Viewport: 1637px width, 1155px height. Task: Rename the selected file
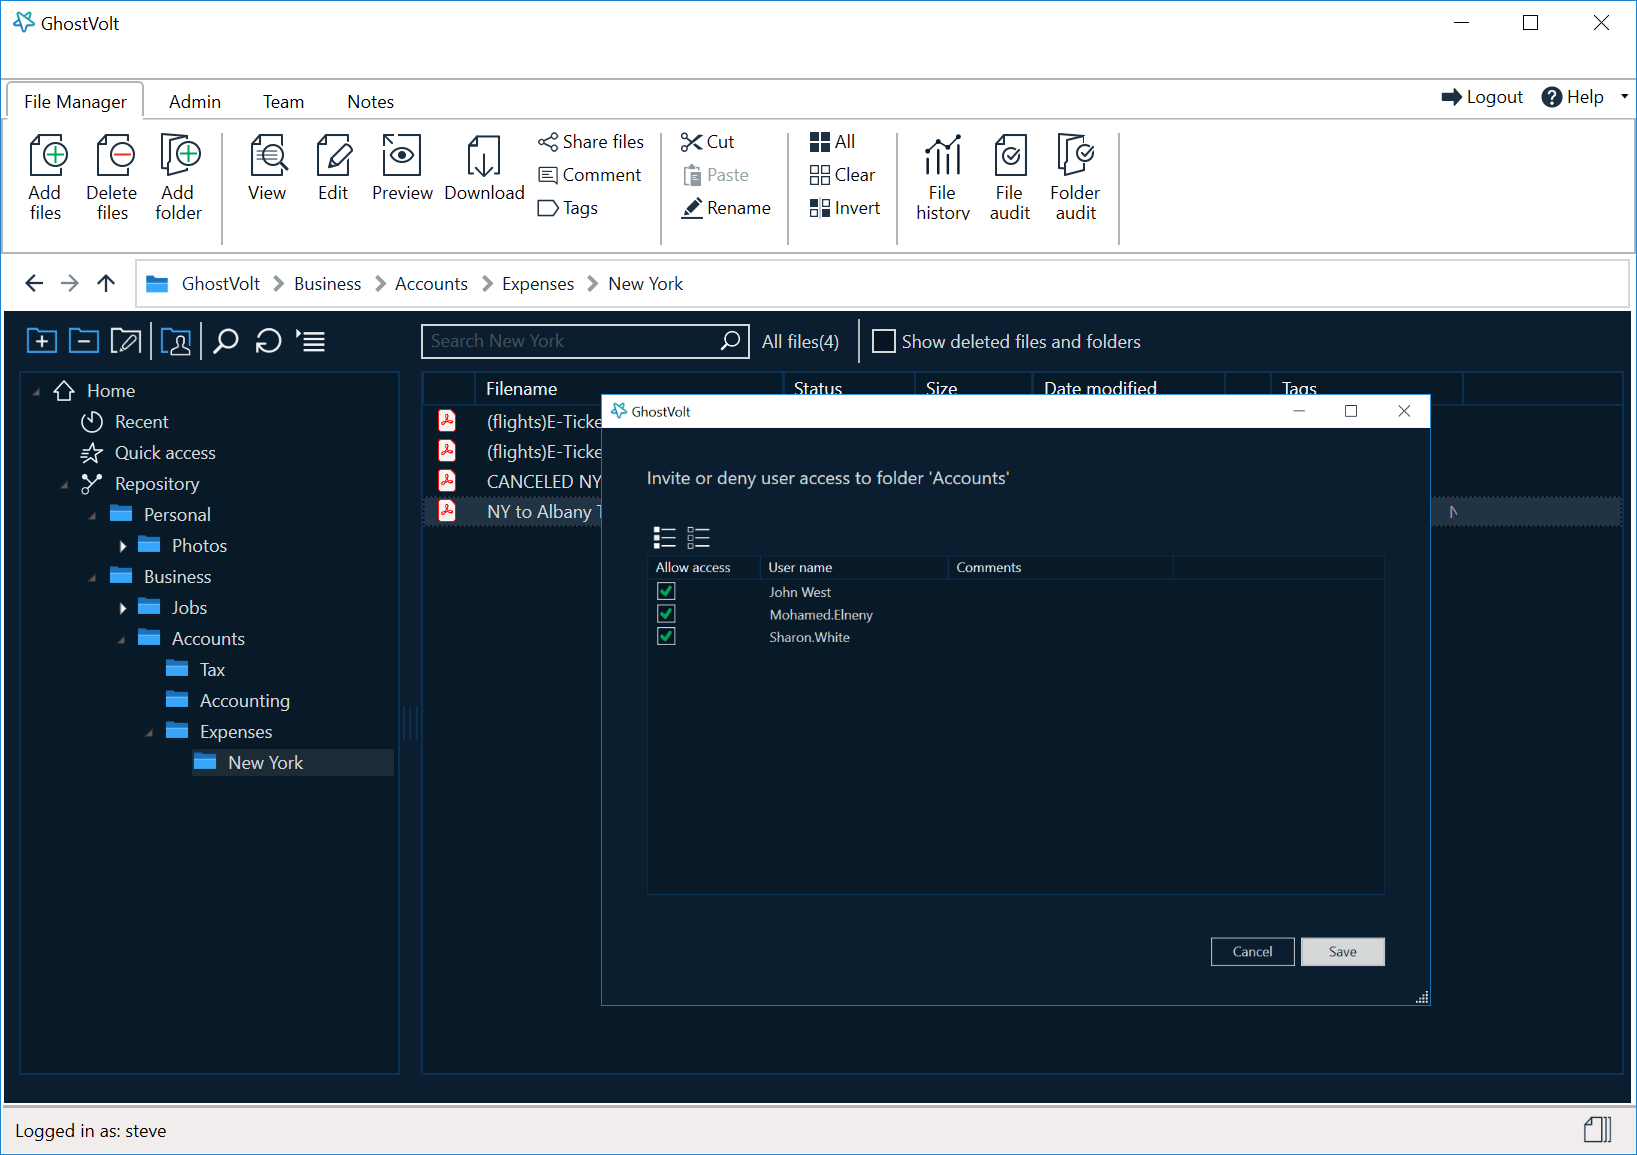[726, 208]
